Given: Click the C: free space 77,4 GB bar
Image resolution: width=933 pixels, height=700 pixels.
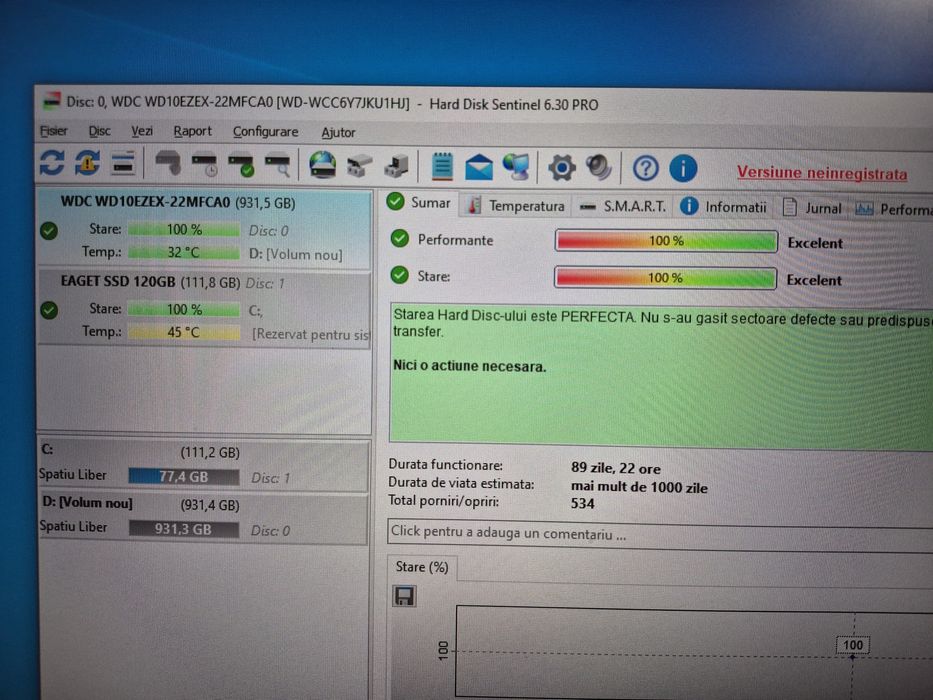Looking at the screenshot, I should tap(184, 477).
